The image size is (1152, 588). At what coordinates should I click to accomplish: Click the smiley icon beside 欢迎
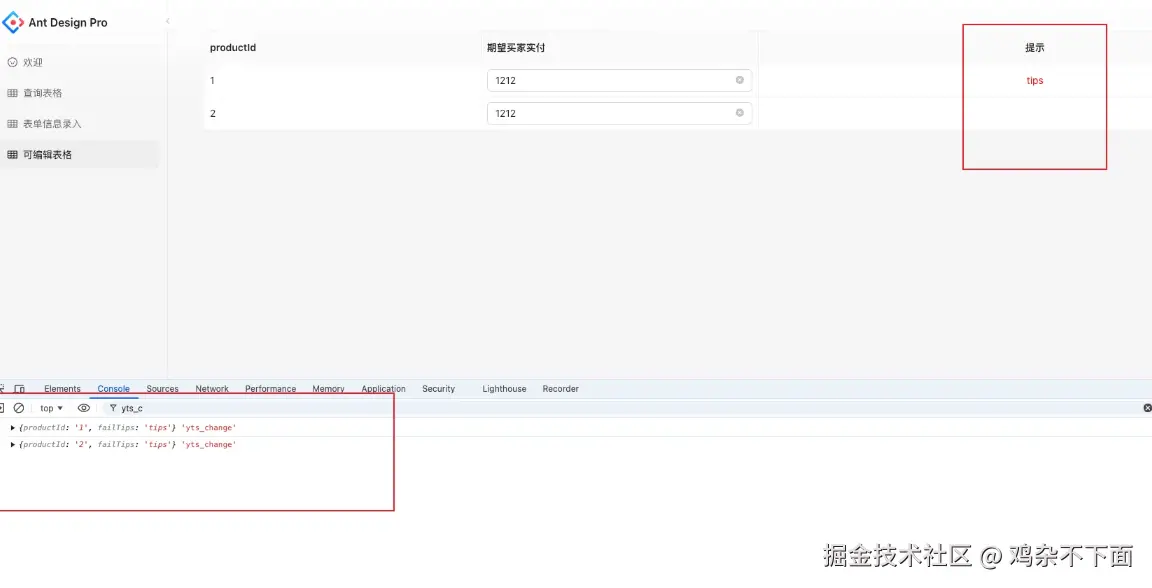coord(12,62)
